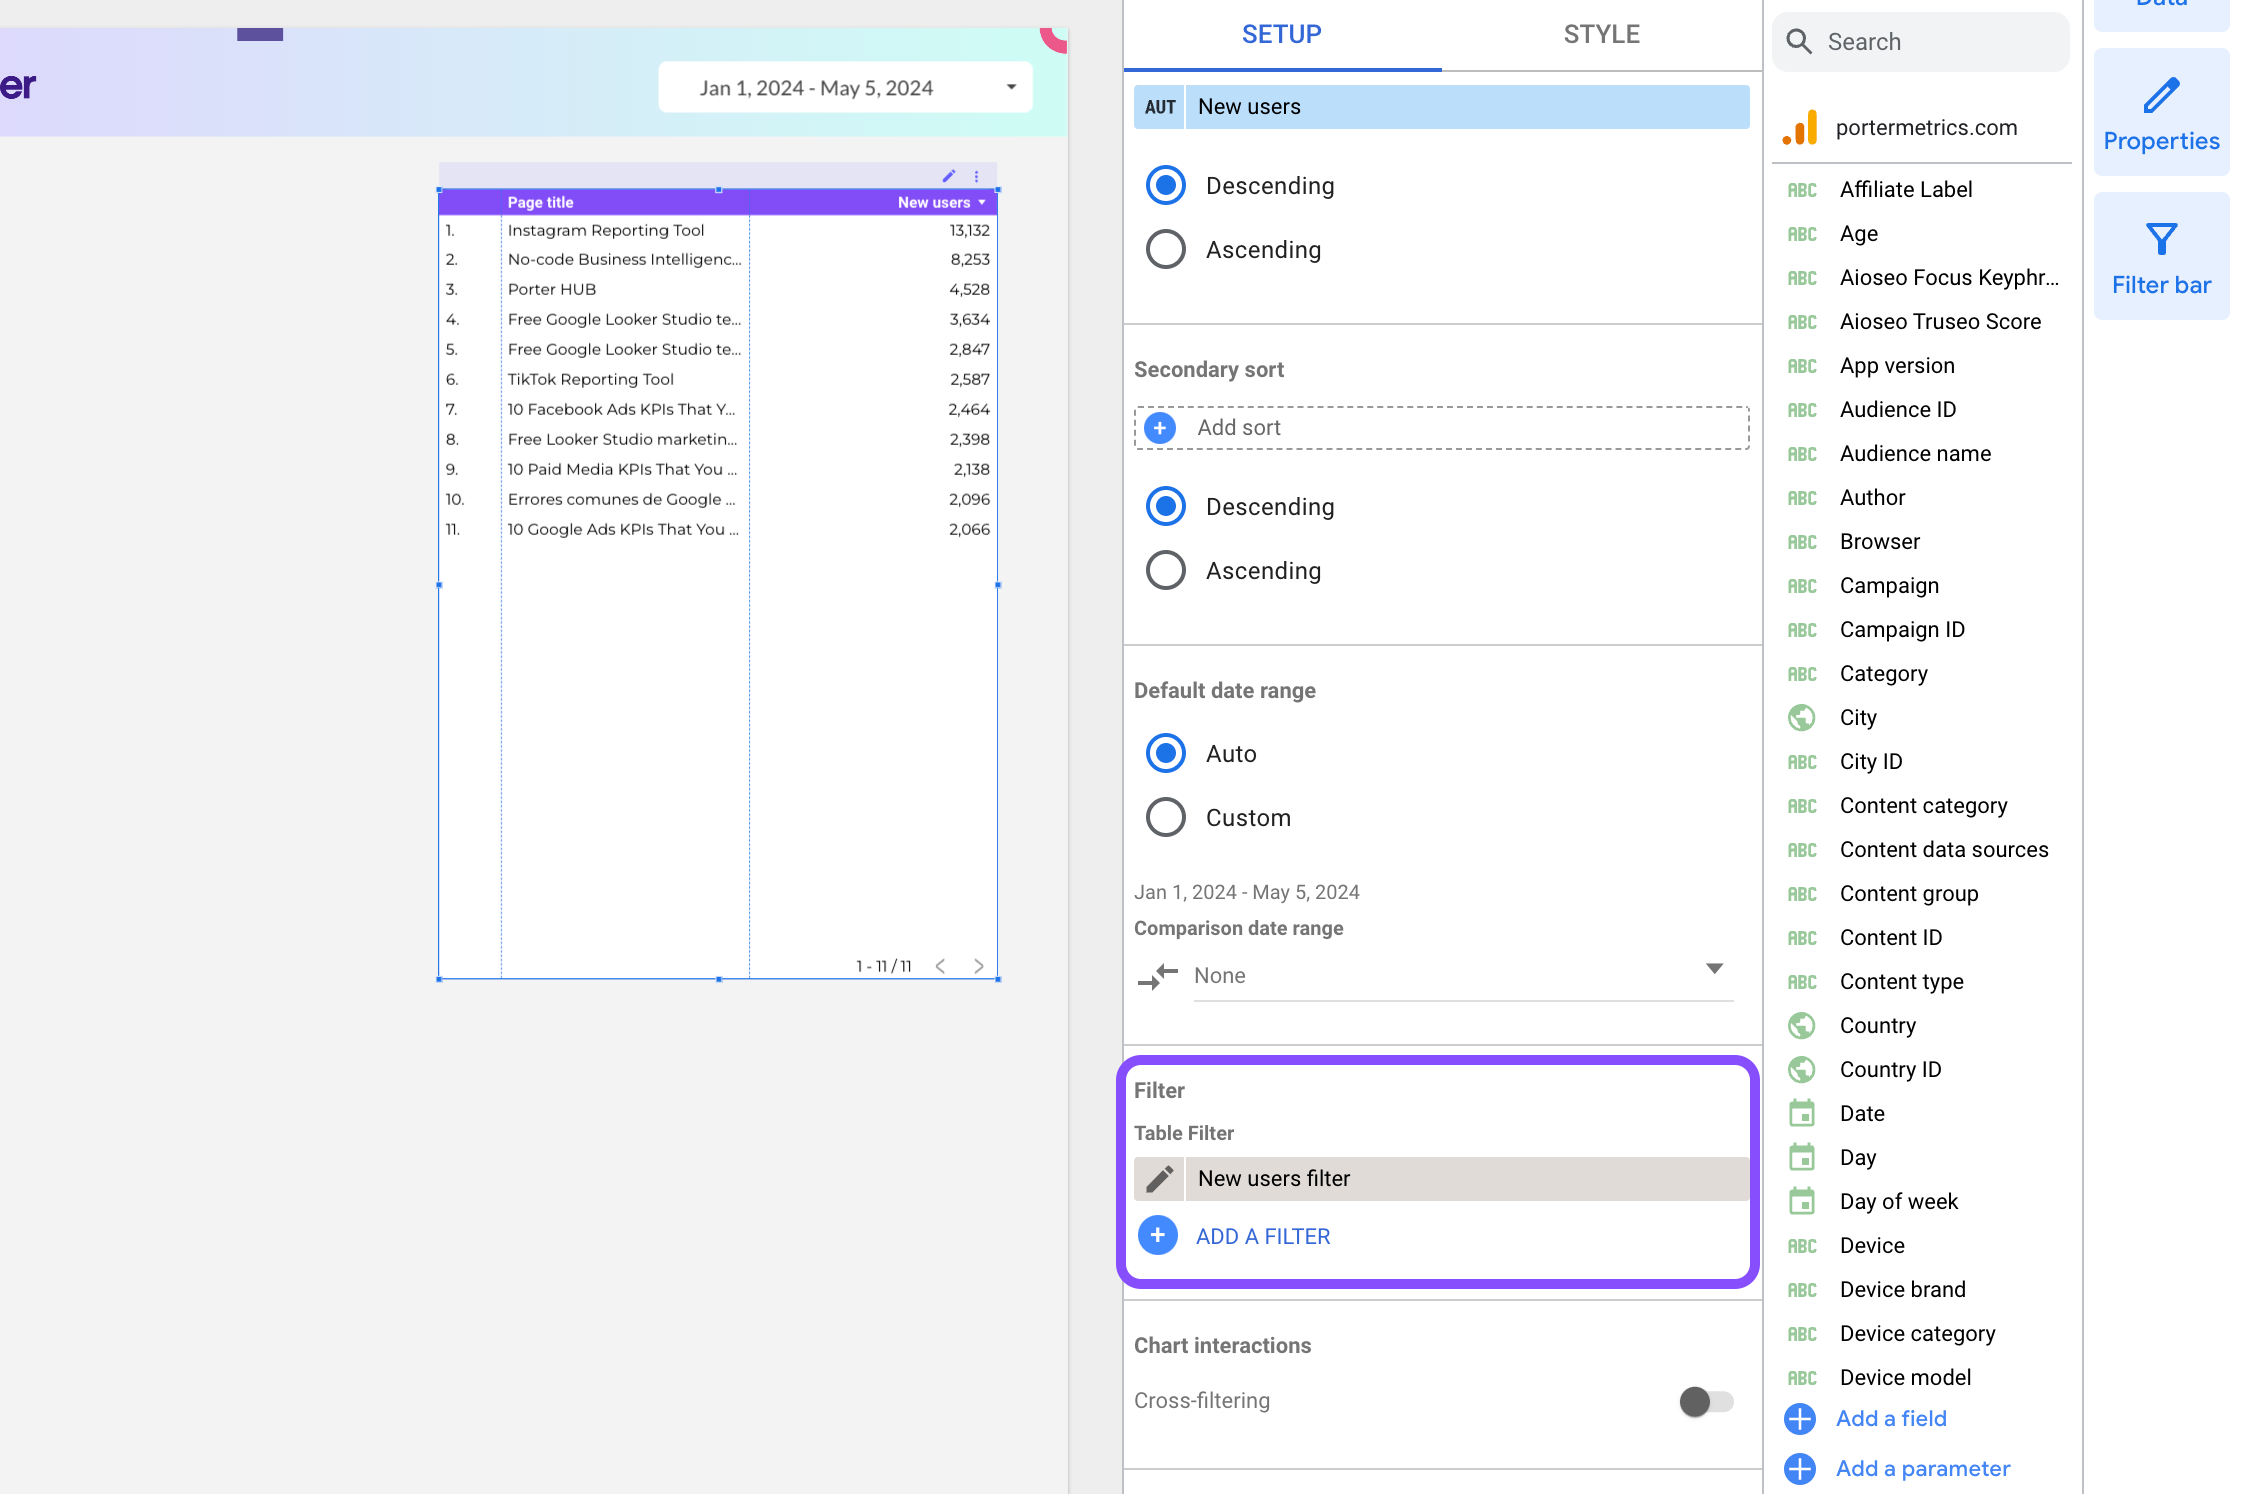Select the Aioseo Truseo Score field

pos(1940,322)
